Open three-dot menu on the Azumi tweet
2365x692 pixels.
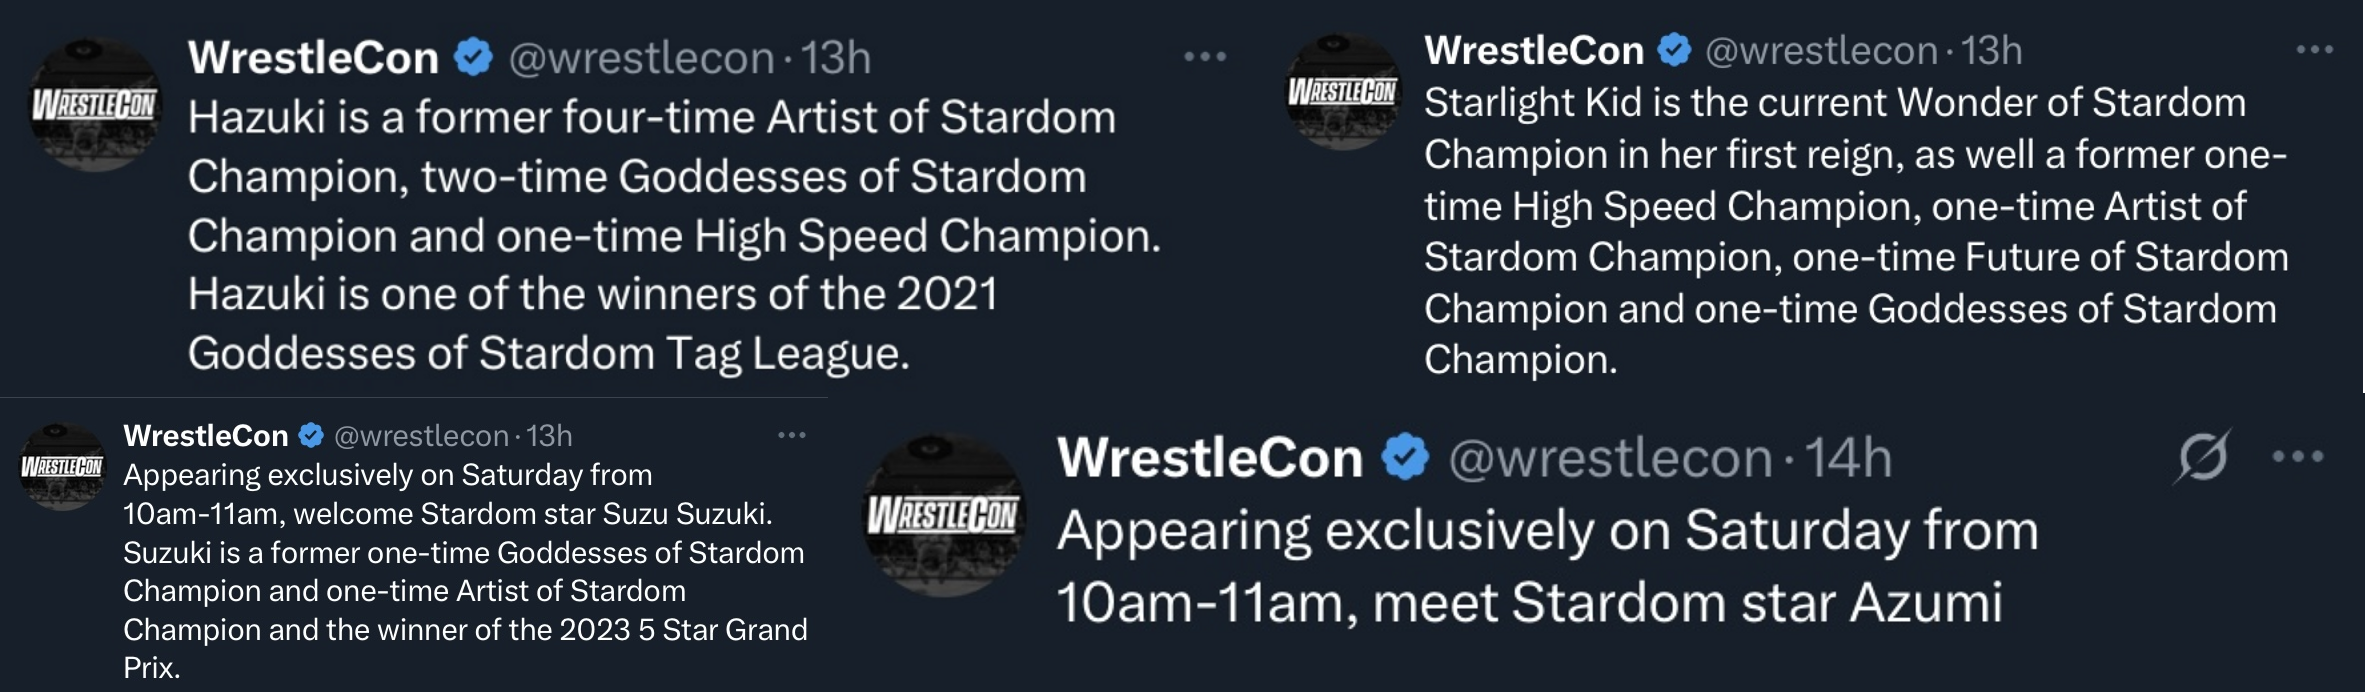point(2297,457)
